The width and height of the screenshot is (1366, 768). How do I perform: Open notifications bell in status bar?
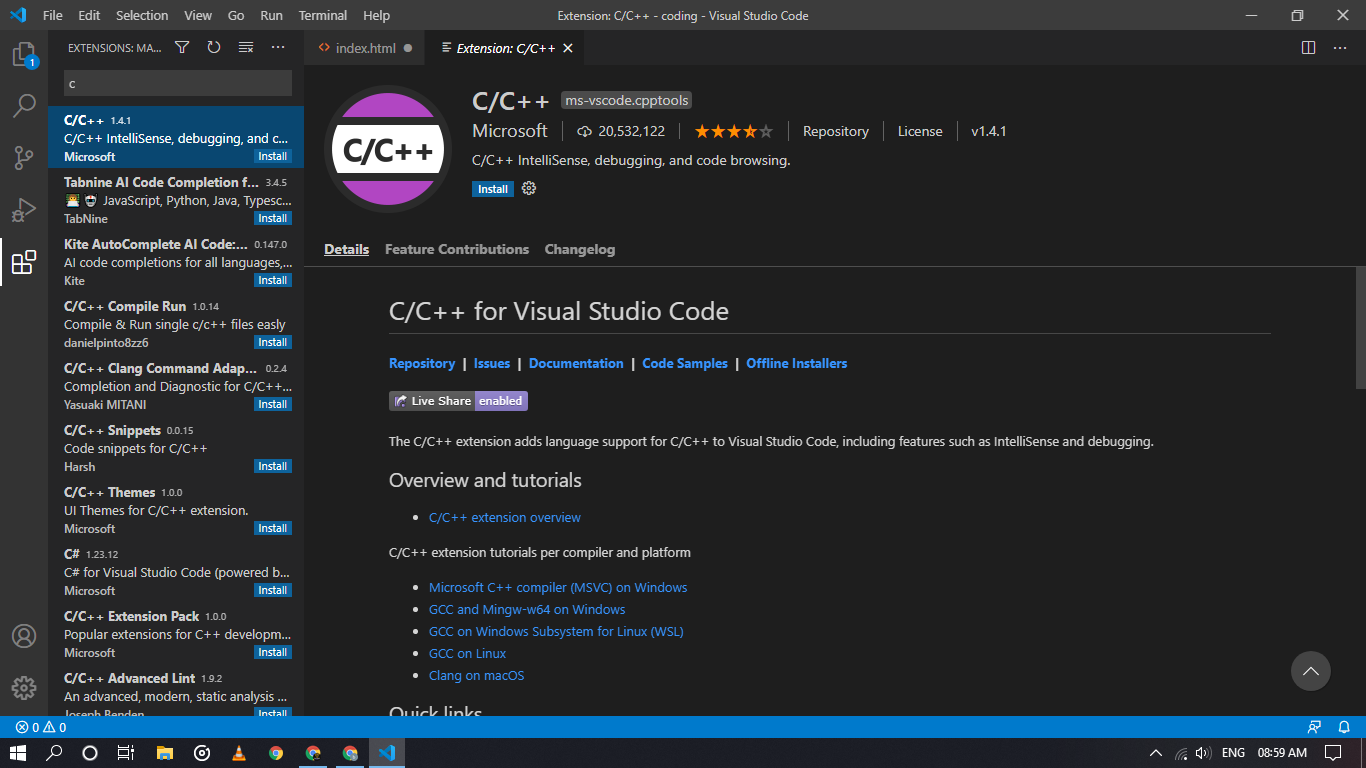tap(1344, 727)
